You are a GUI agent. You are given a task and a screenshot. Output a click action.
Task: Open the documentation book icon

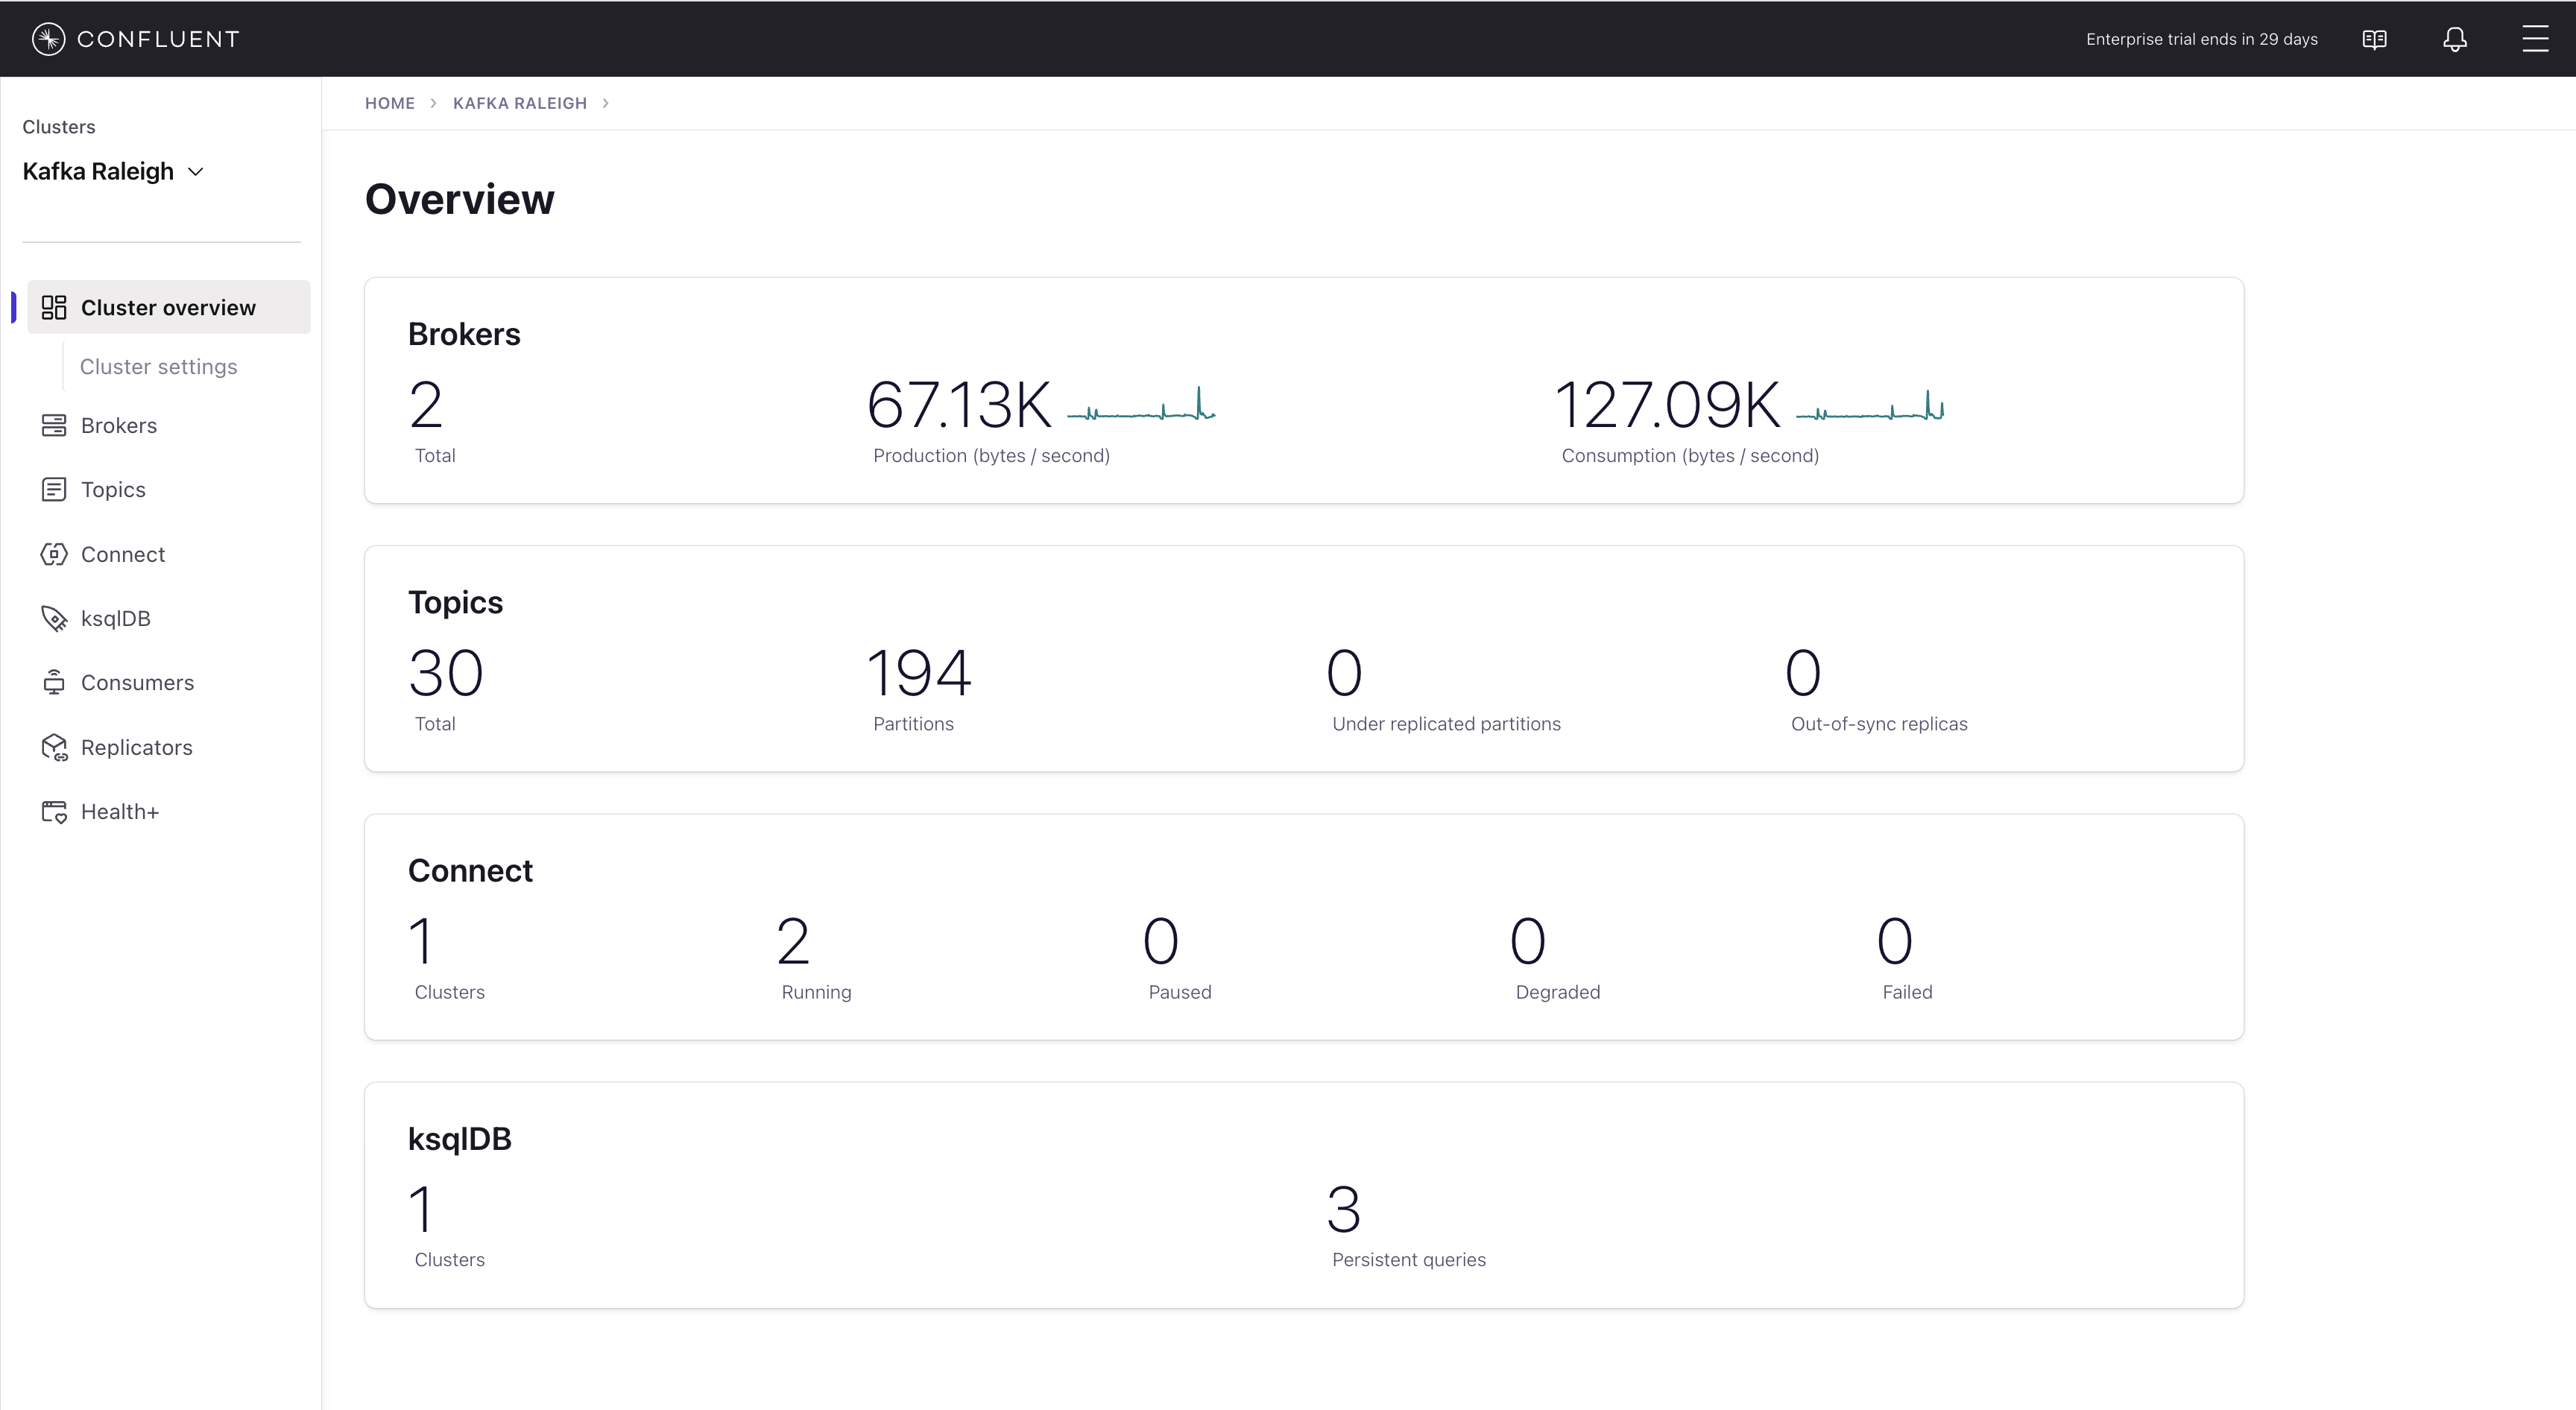[2374, 39]
